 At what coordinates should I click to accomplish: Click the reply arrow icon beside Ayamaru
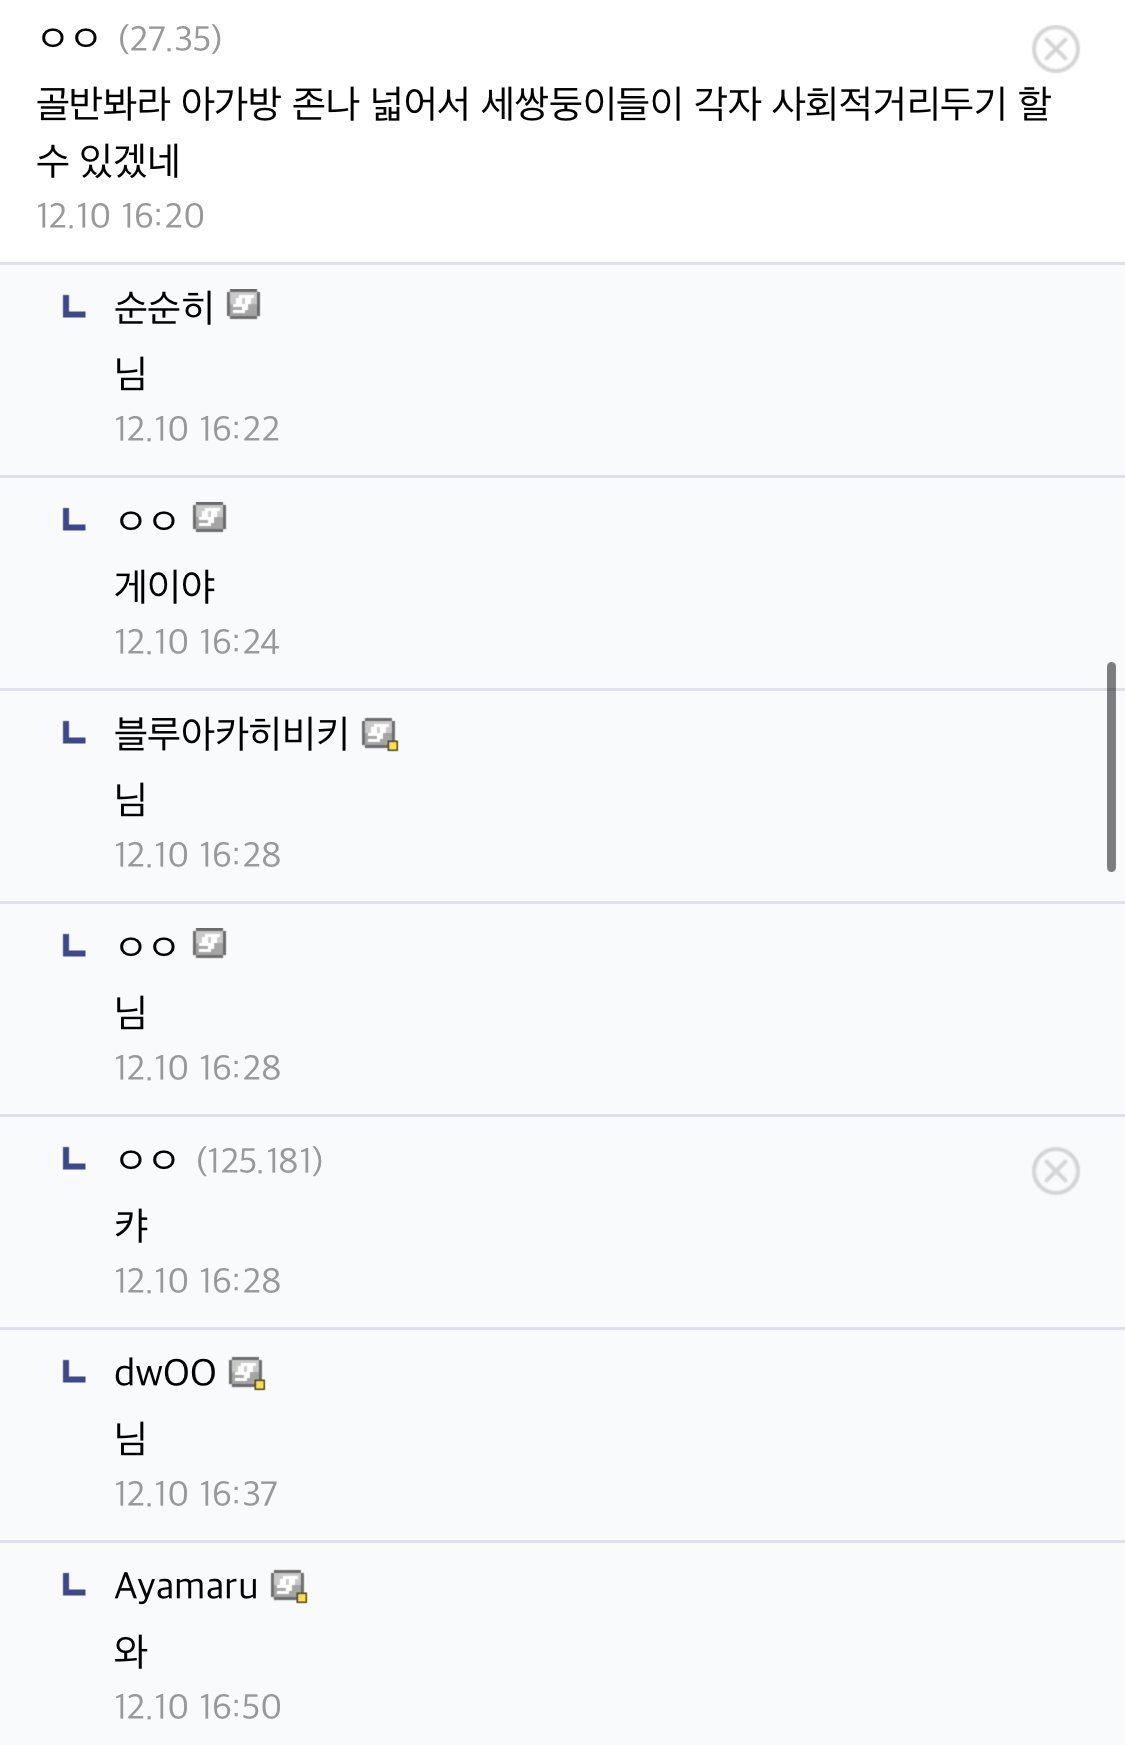coord(74,1585)
